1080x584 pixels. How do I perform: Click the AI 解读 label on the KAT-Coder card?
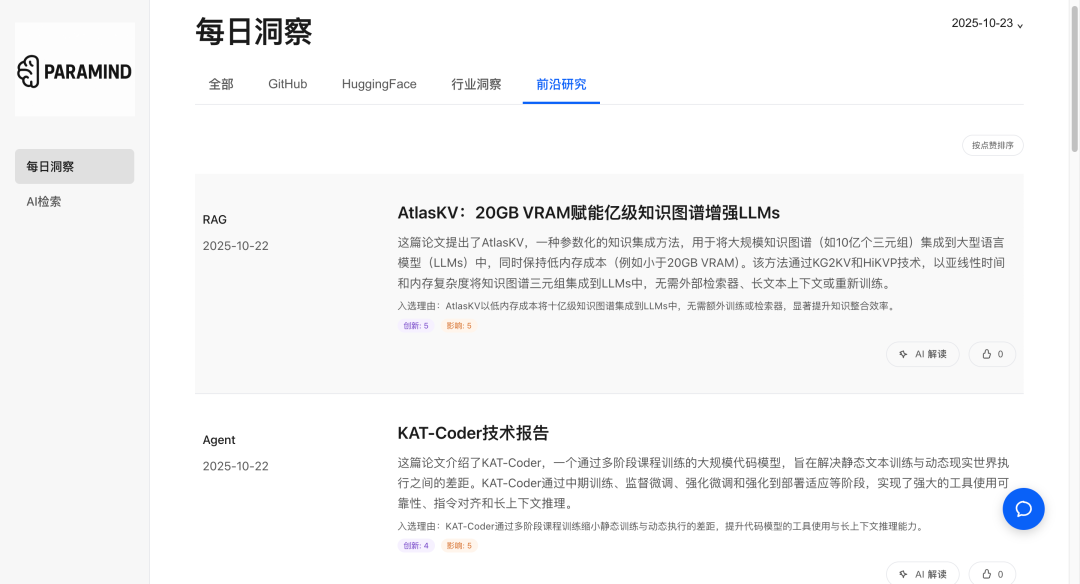coord(931,574)
